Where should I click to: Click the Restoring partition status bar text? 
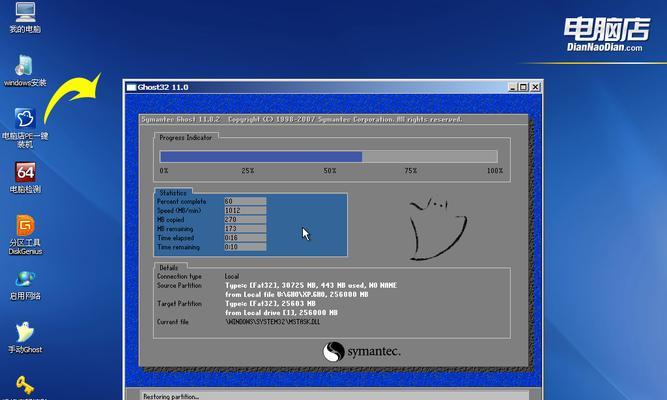coord(171,397)
